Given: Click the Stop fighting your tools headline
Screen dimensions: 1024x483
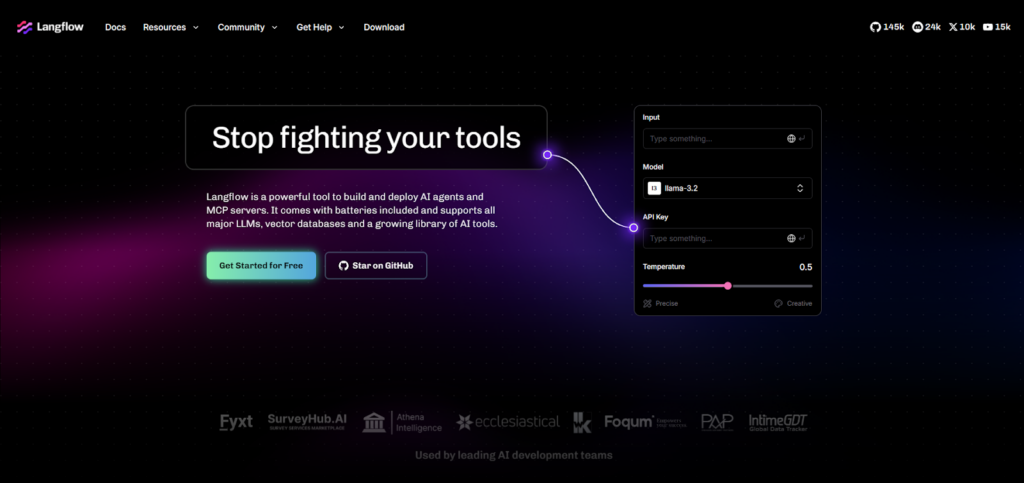Looking at the screenshot, I should coord(366,138).
